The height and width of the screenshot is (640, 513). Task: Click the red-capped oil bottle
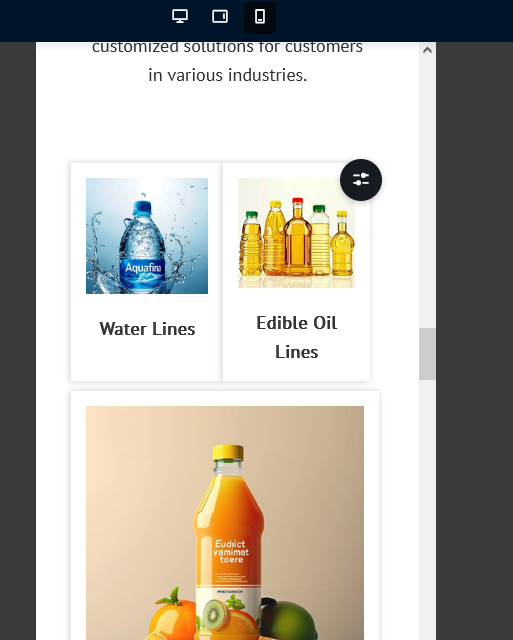[x=298, y=237]
